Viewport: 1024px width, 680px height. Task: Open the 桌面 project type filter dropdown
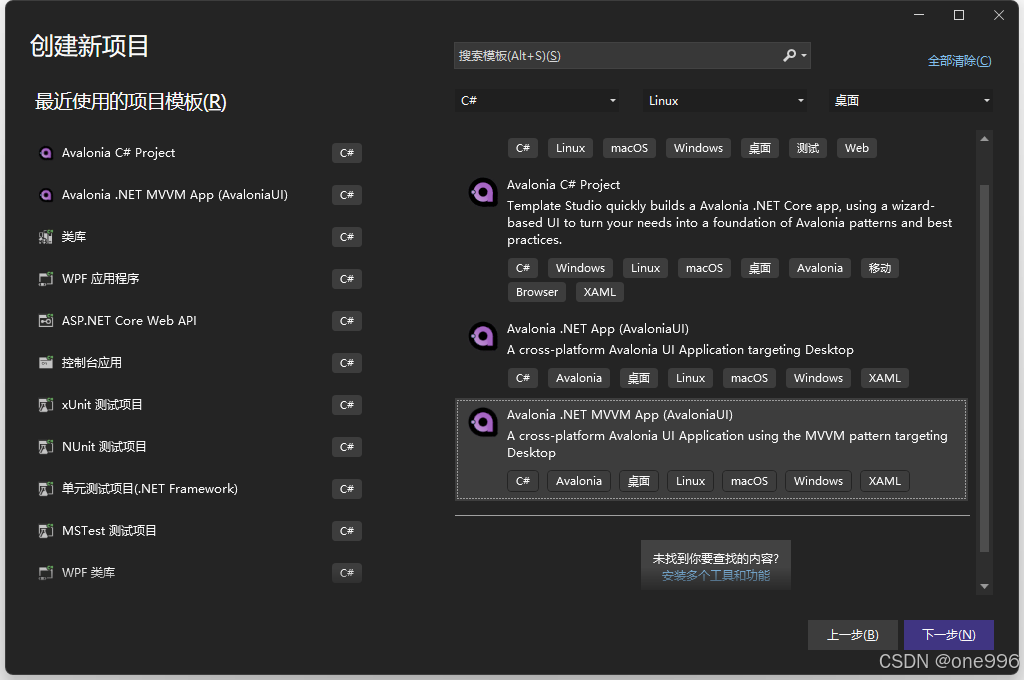[x=911, y=101]
